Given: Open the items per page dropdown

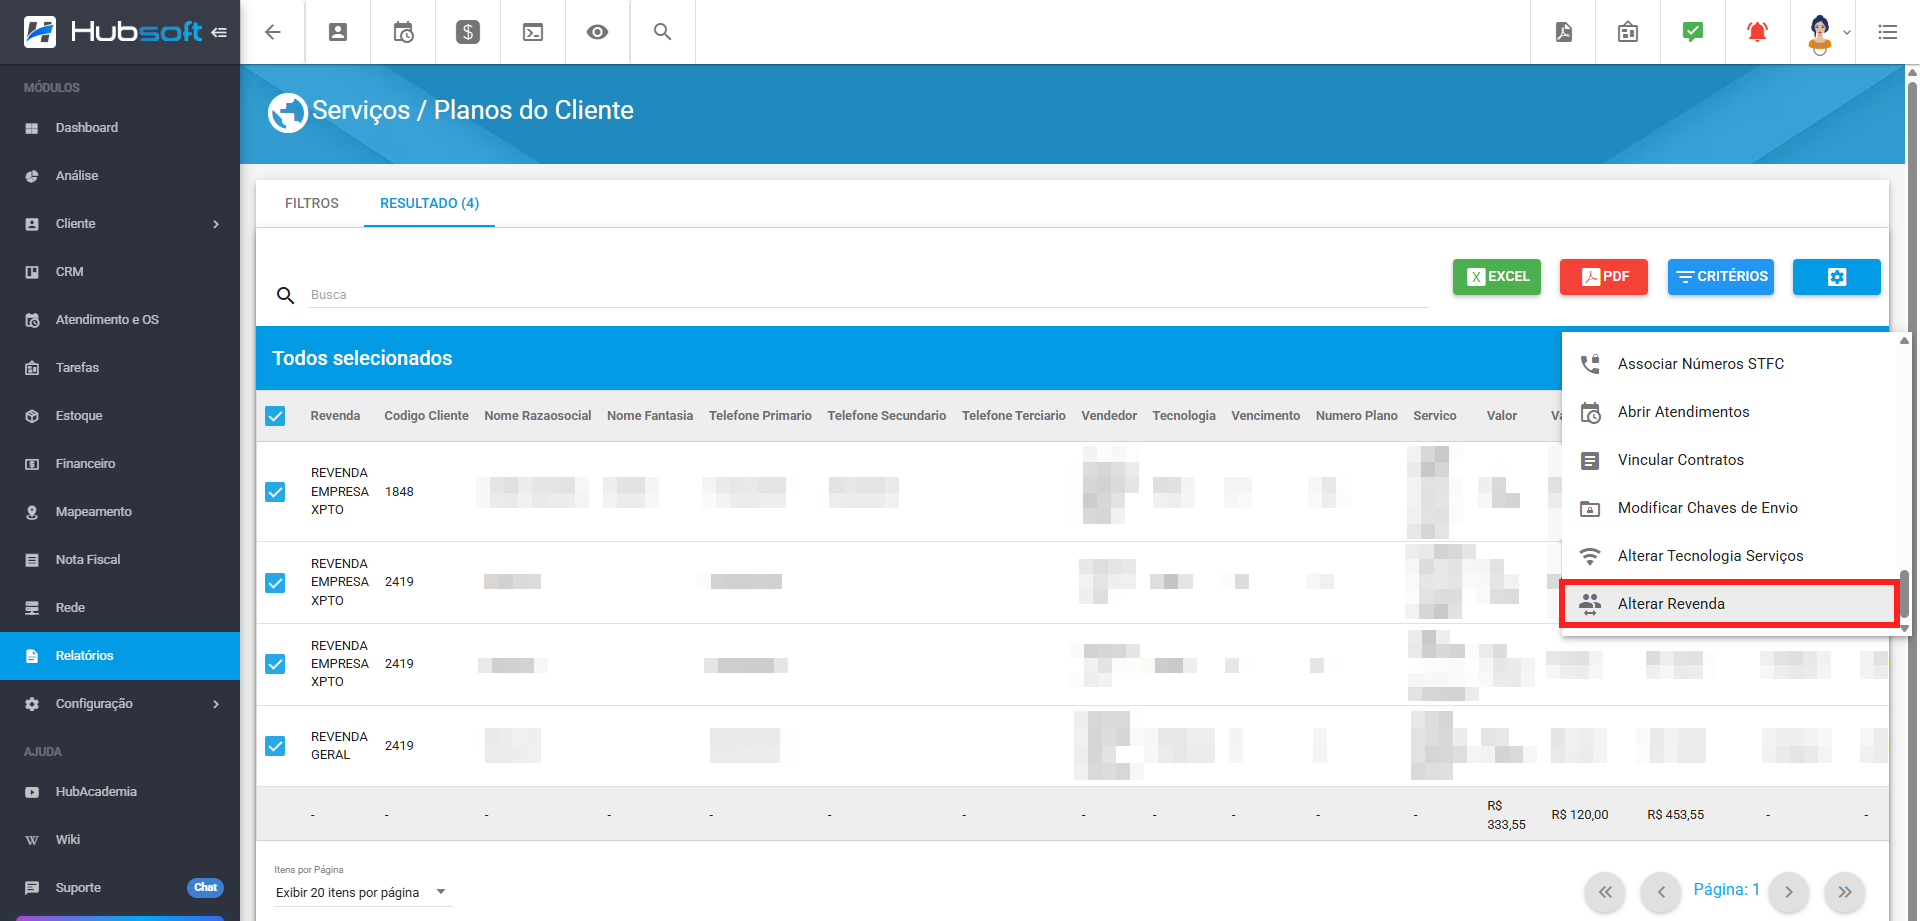Looking at the screenshot, I should click(x=361, y=892).
